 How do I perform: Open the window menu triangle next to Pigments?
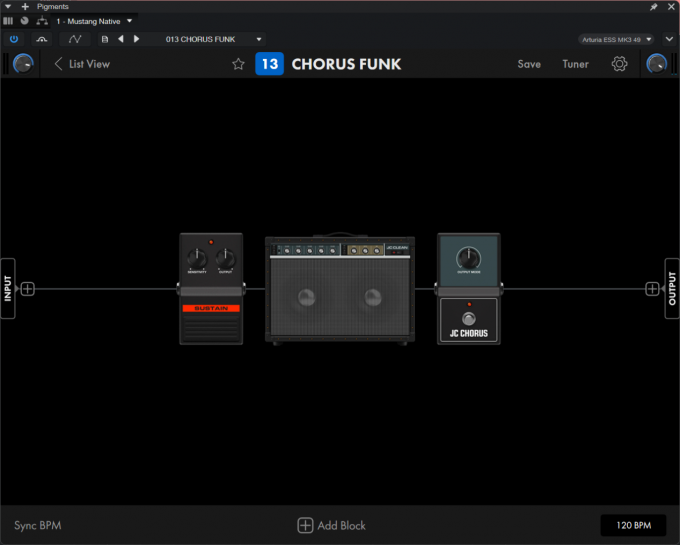[8, 7]
